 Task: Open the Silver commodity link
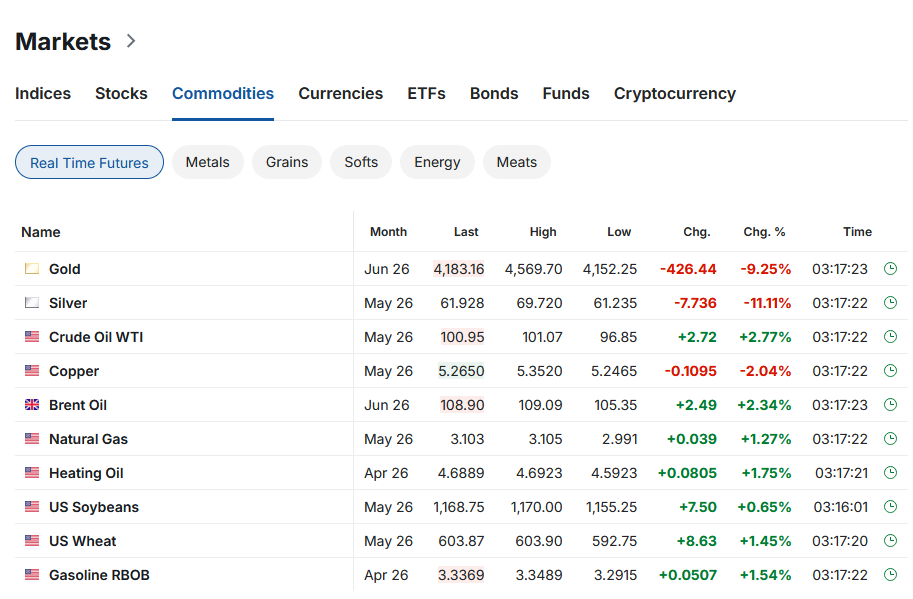(68, 303)
